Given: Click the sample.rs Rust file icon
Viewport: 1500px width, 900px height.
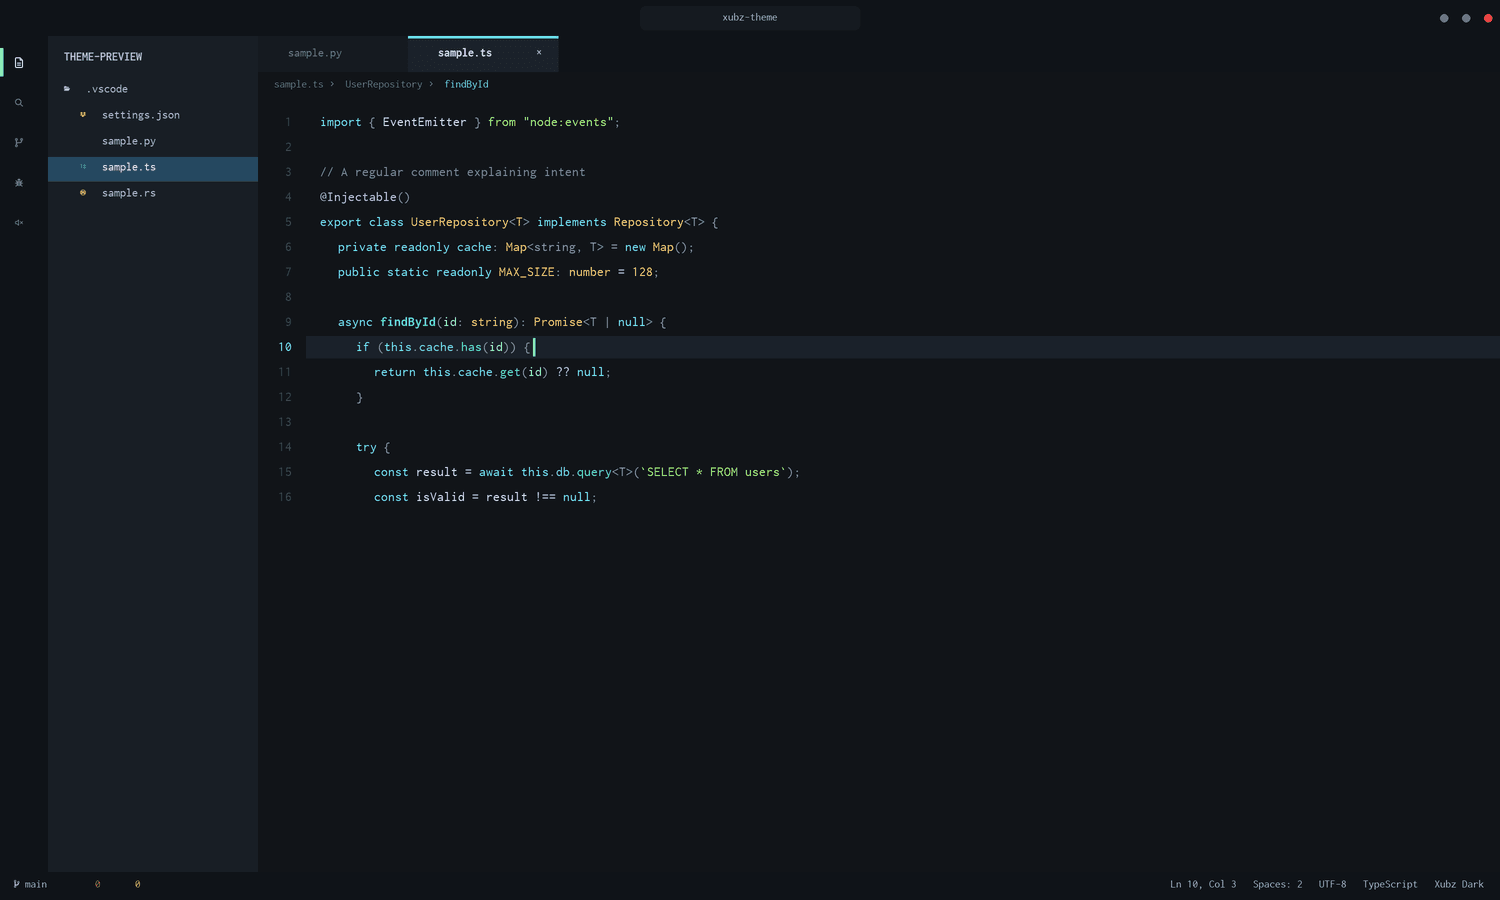Looking at the screenshot, I should click(x=83, y=193).
